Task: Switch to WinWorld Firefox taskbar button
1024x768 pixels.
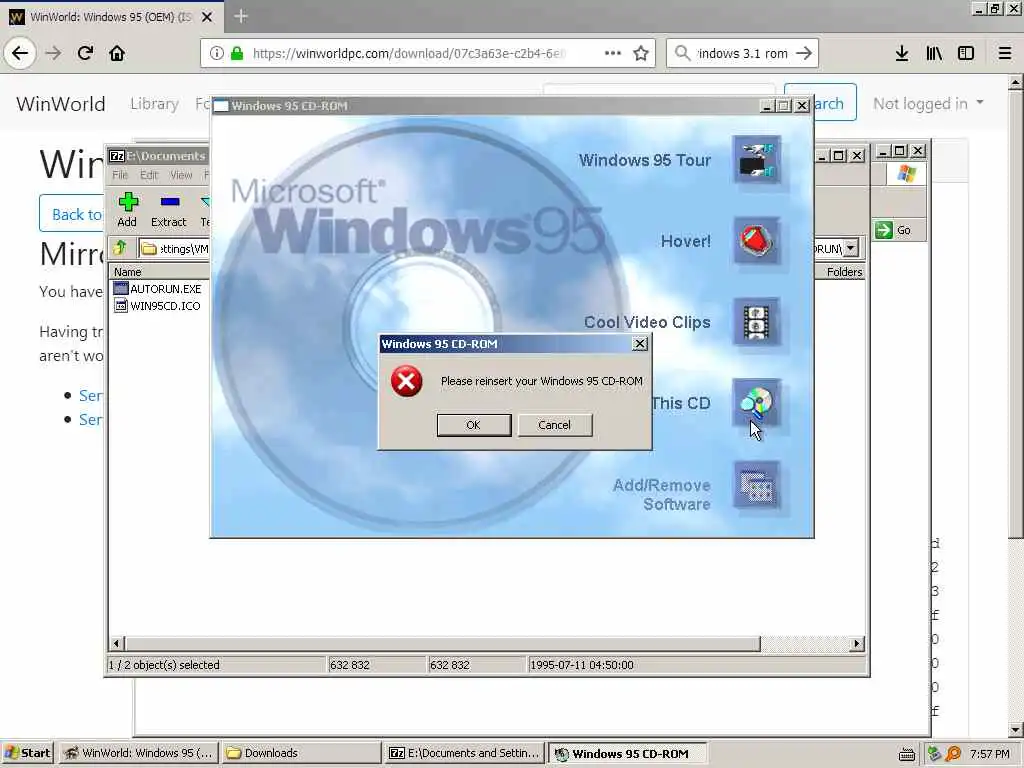Action: click(138, 753)
